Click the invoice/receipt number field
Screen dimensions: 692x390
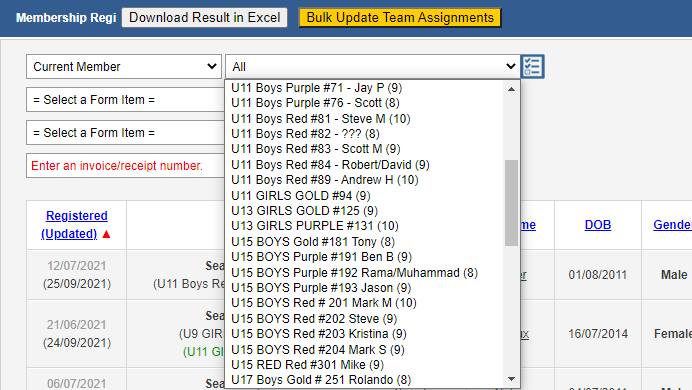coord(125,166)
